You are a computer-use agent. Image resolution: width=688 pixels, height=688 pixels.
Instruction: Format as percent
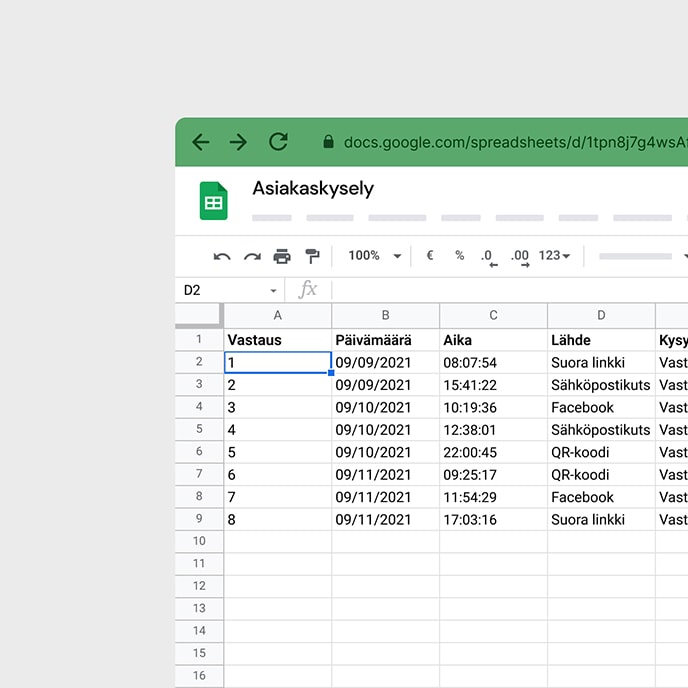coord(460,256)
